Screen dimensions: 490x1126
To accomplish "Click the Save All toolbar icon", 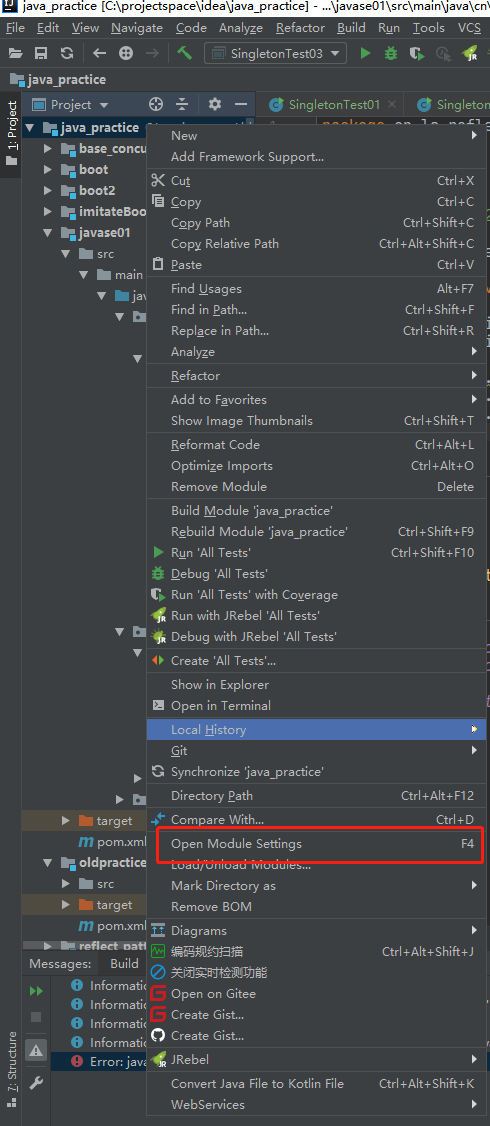I will [x=41, y=53].
